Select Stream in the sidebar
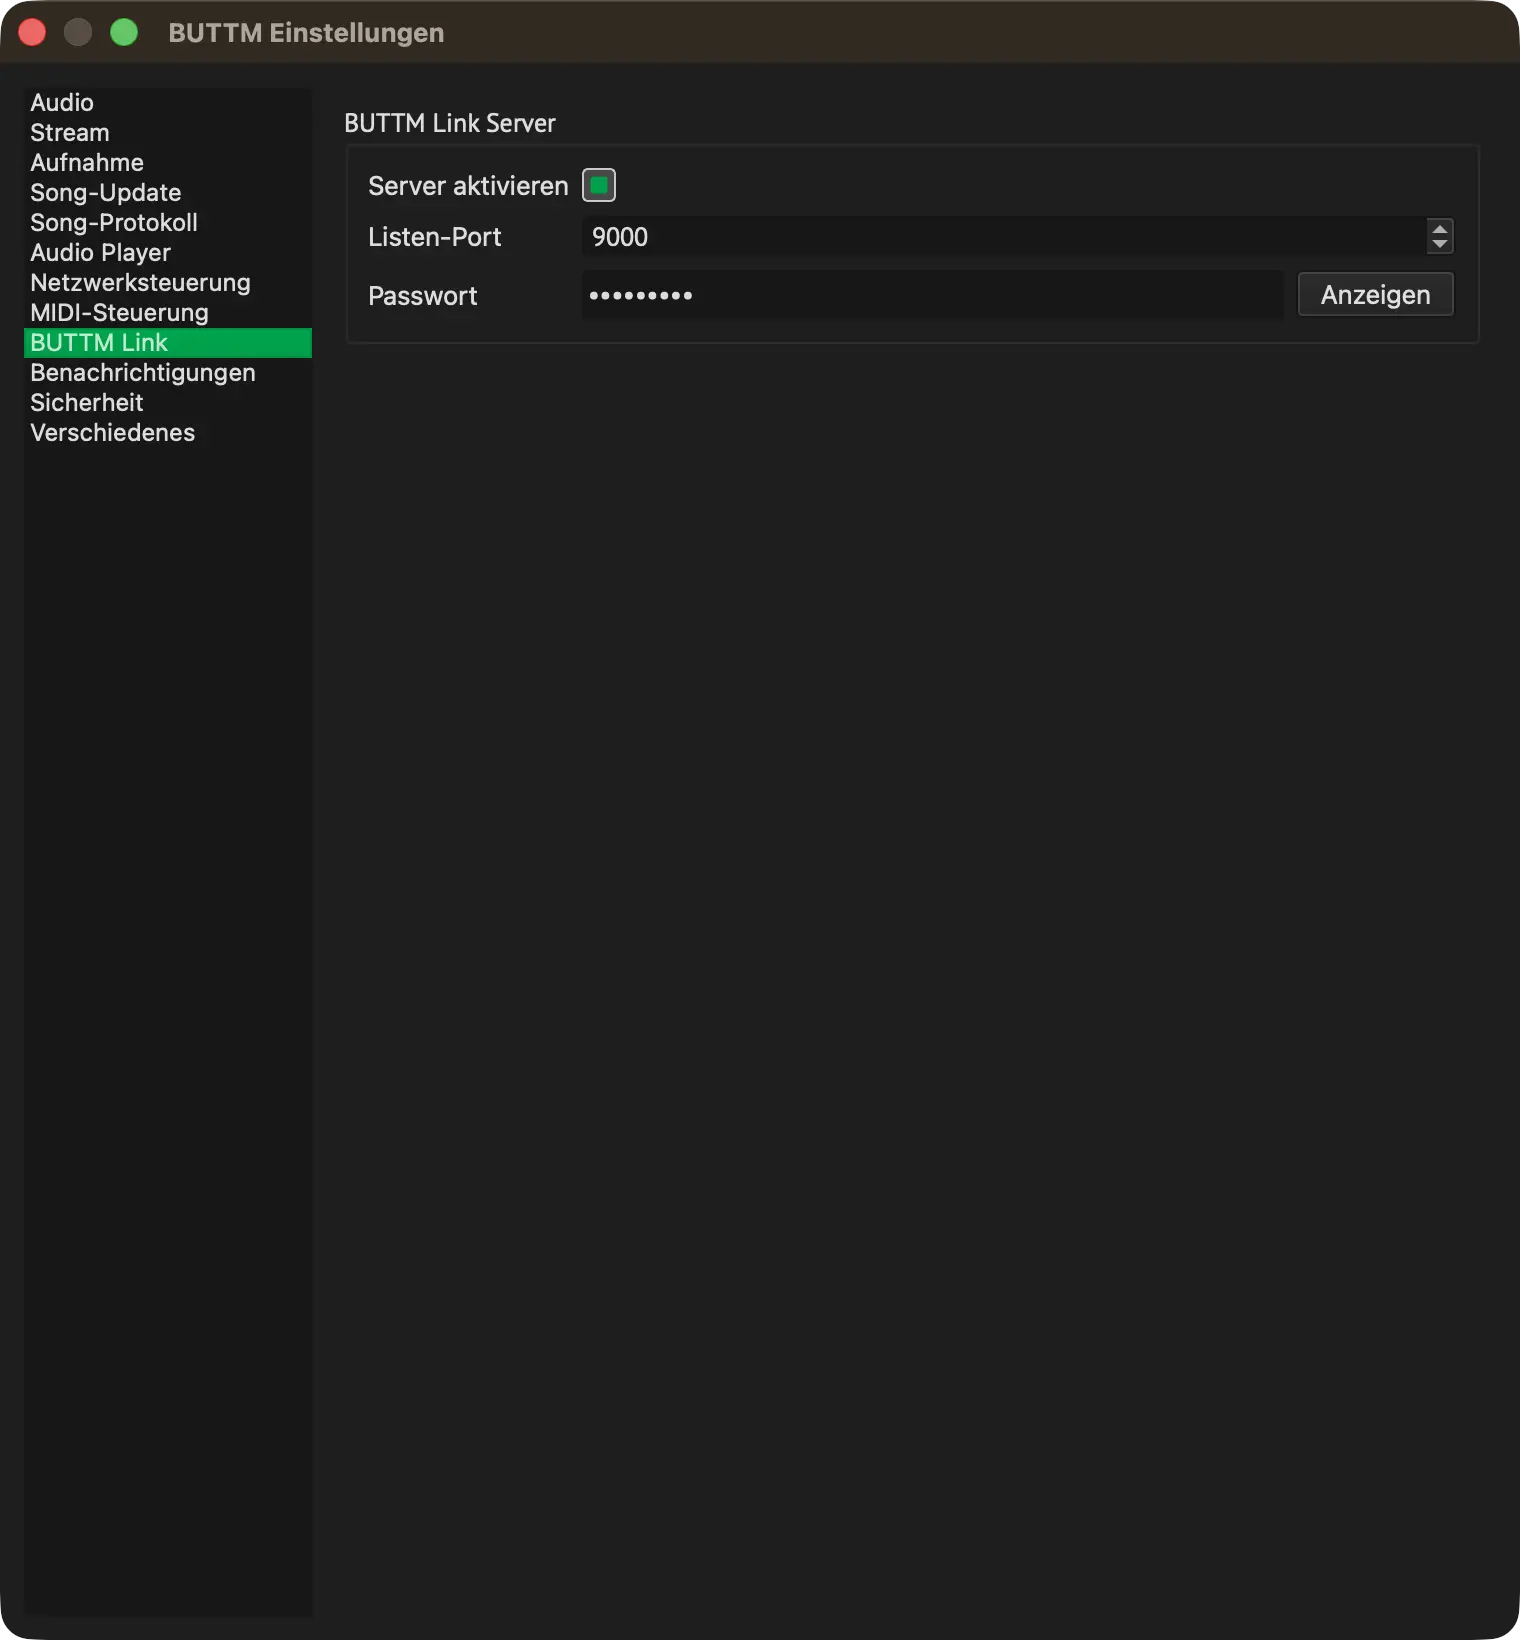This screenshot has width=1520, height=1640. (x=167, y=133)
